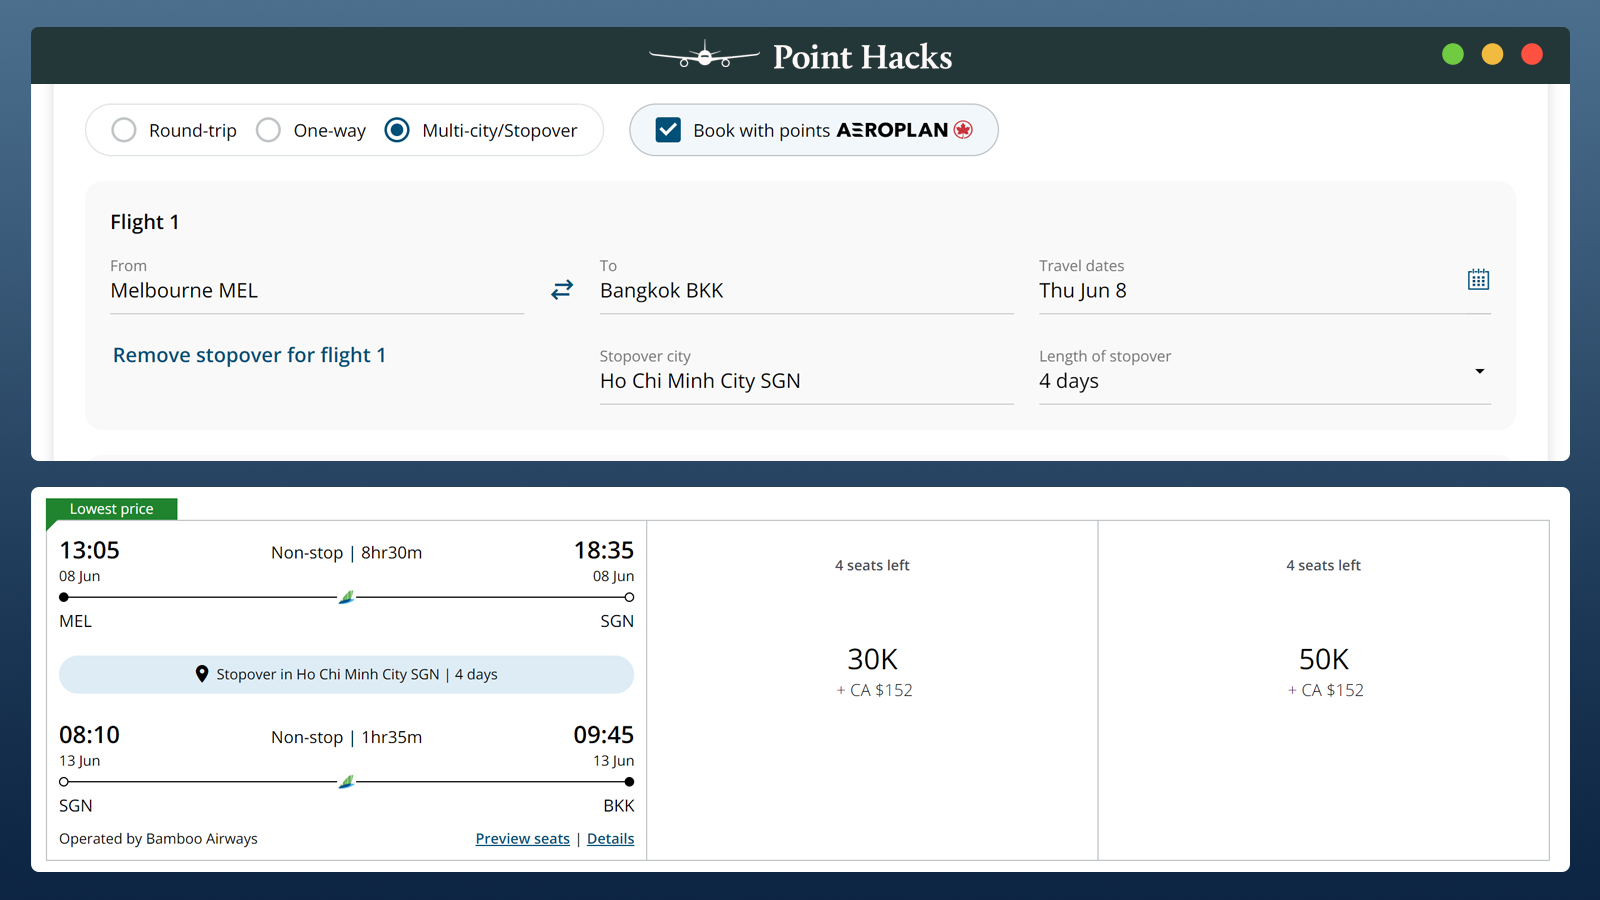The width and height of the screenshot is (1600, 900).
Task: Click the To field Bangkok BKK
Action: tap(806, 285)
